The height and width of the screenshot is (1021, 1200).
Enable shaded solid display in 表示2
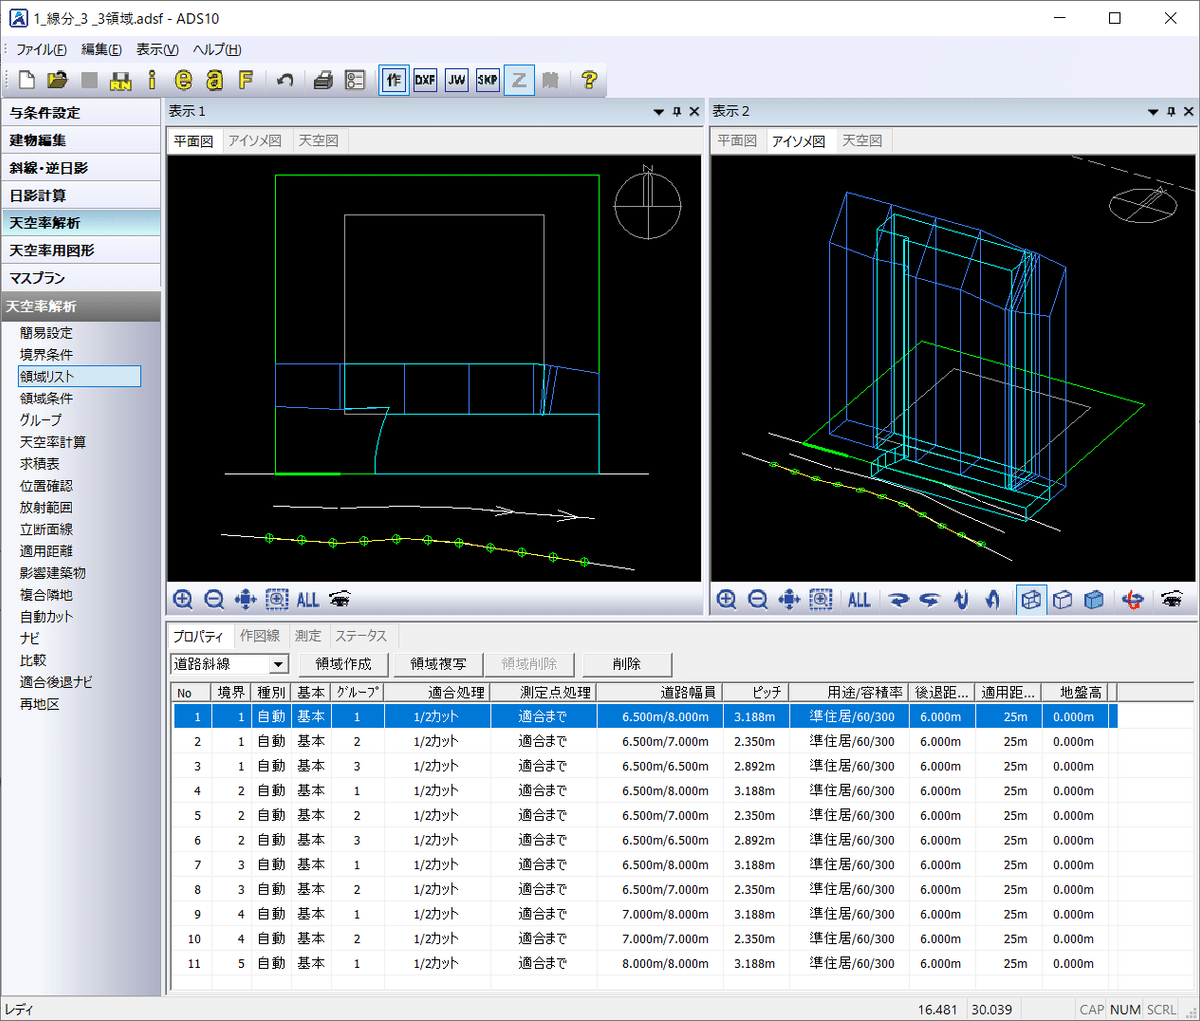tap(1094, 599)
